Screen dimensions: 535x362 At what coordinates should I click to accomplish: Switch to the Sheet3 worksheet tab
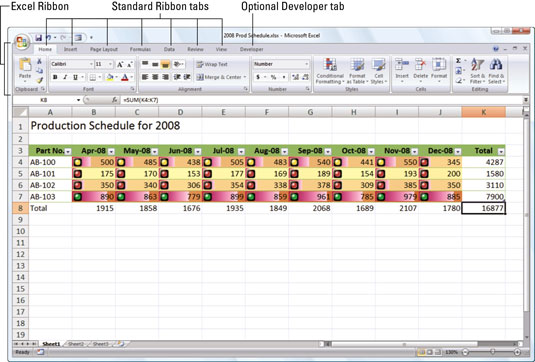[x=100, y=344]
